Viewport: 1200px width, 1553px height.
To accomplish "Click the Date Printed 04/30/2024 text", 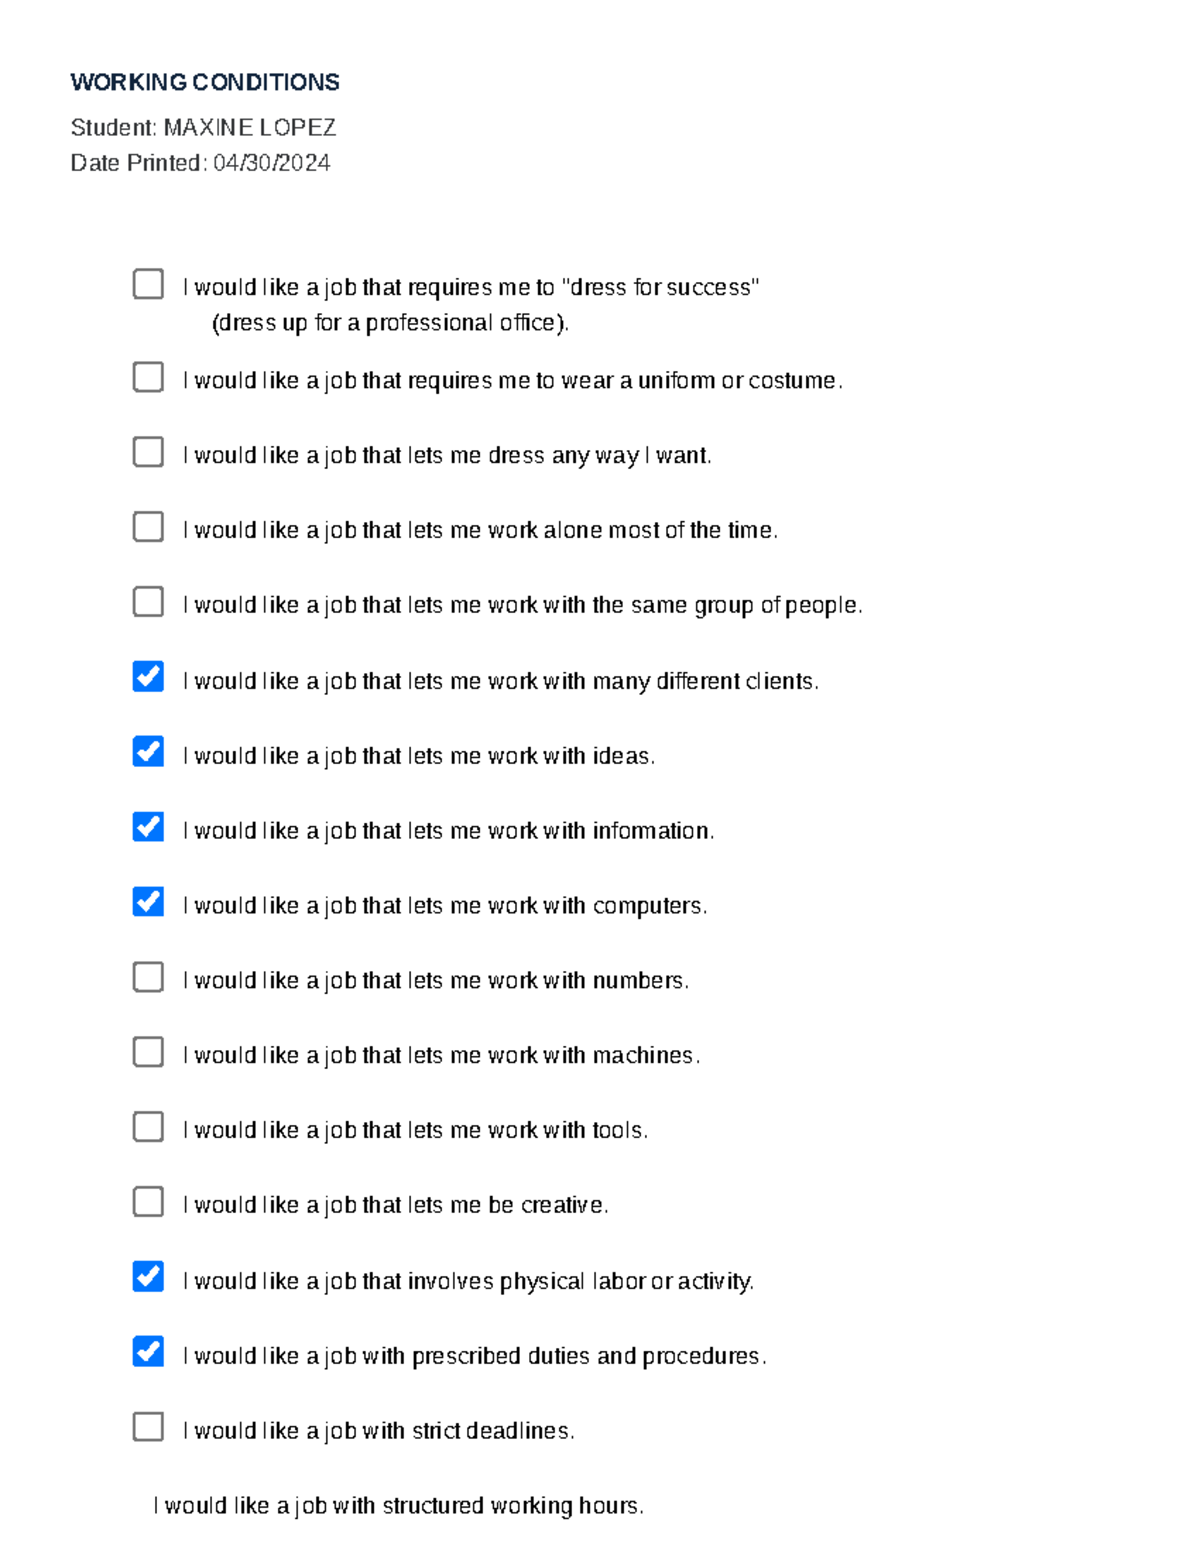I will [200, 163].
